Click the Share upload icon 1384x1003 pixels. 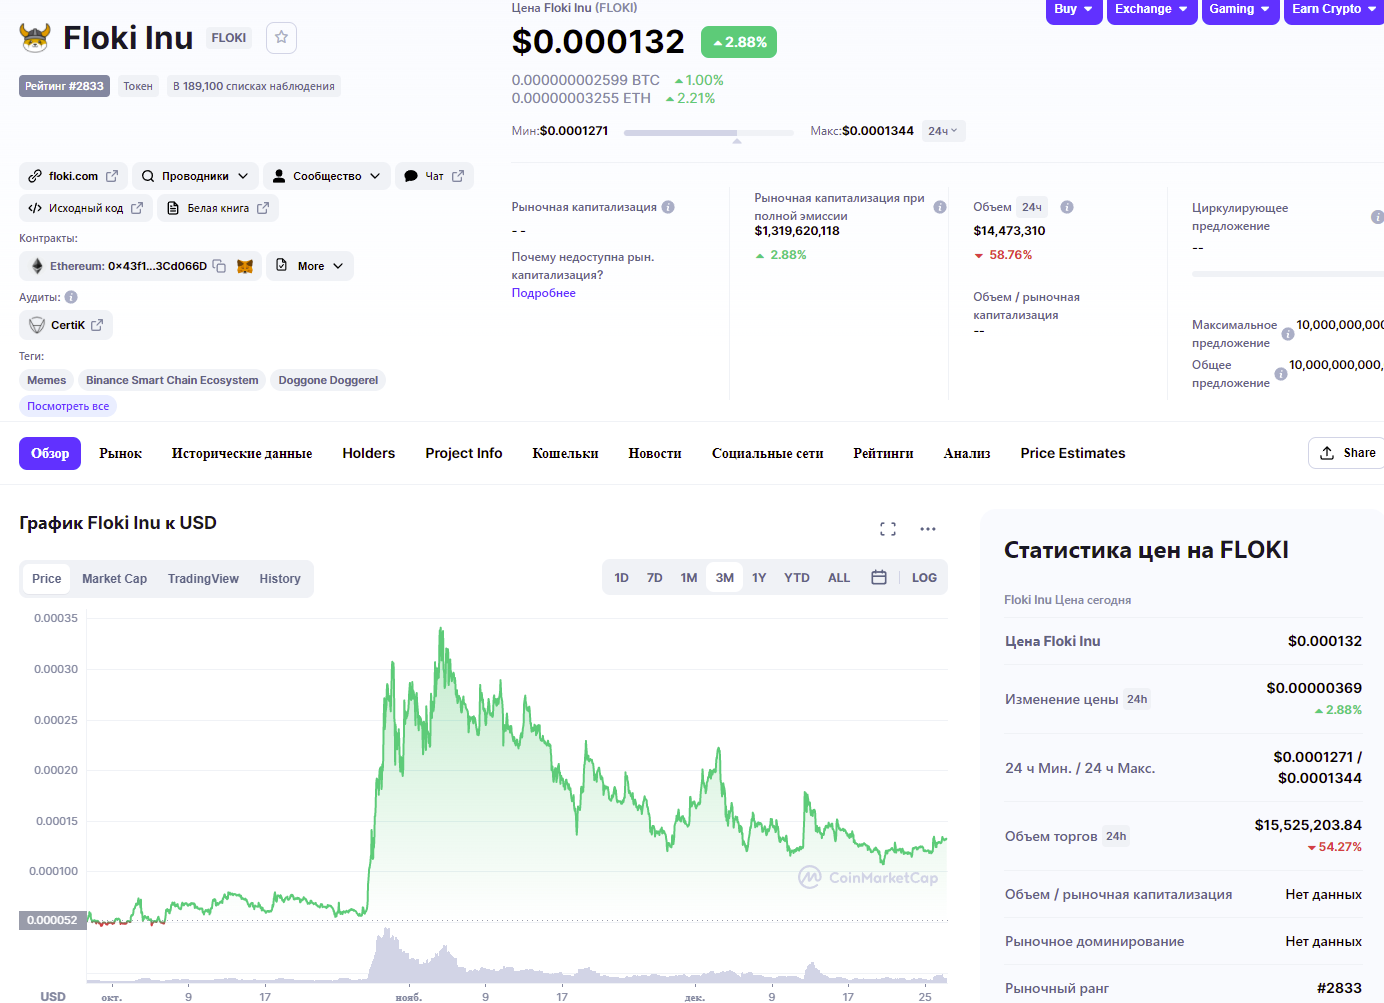(1327, 453)
